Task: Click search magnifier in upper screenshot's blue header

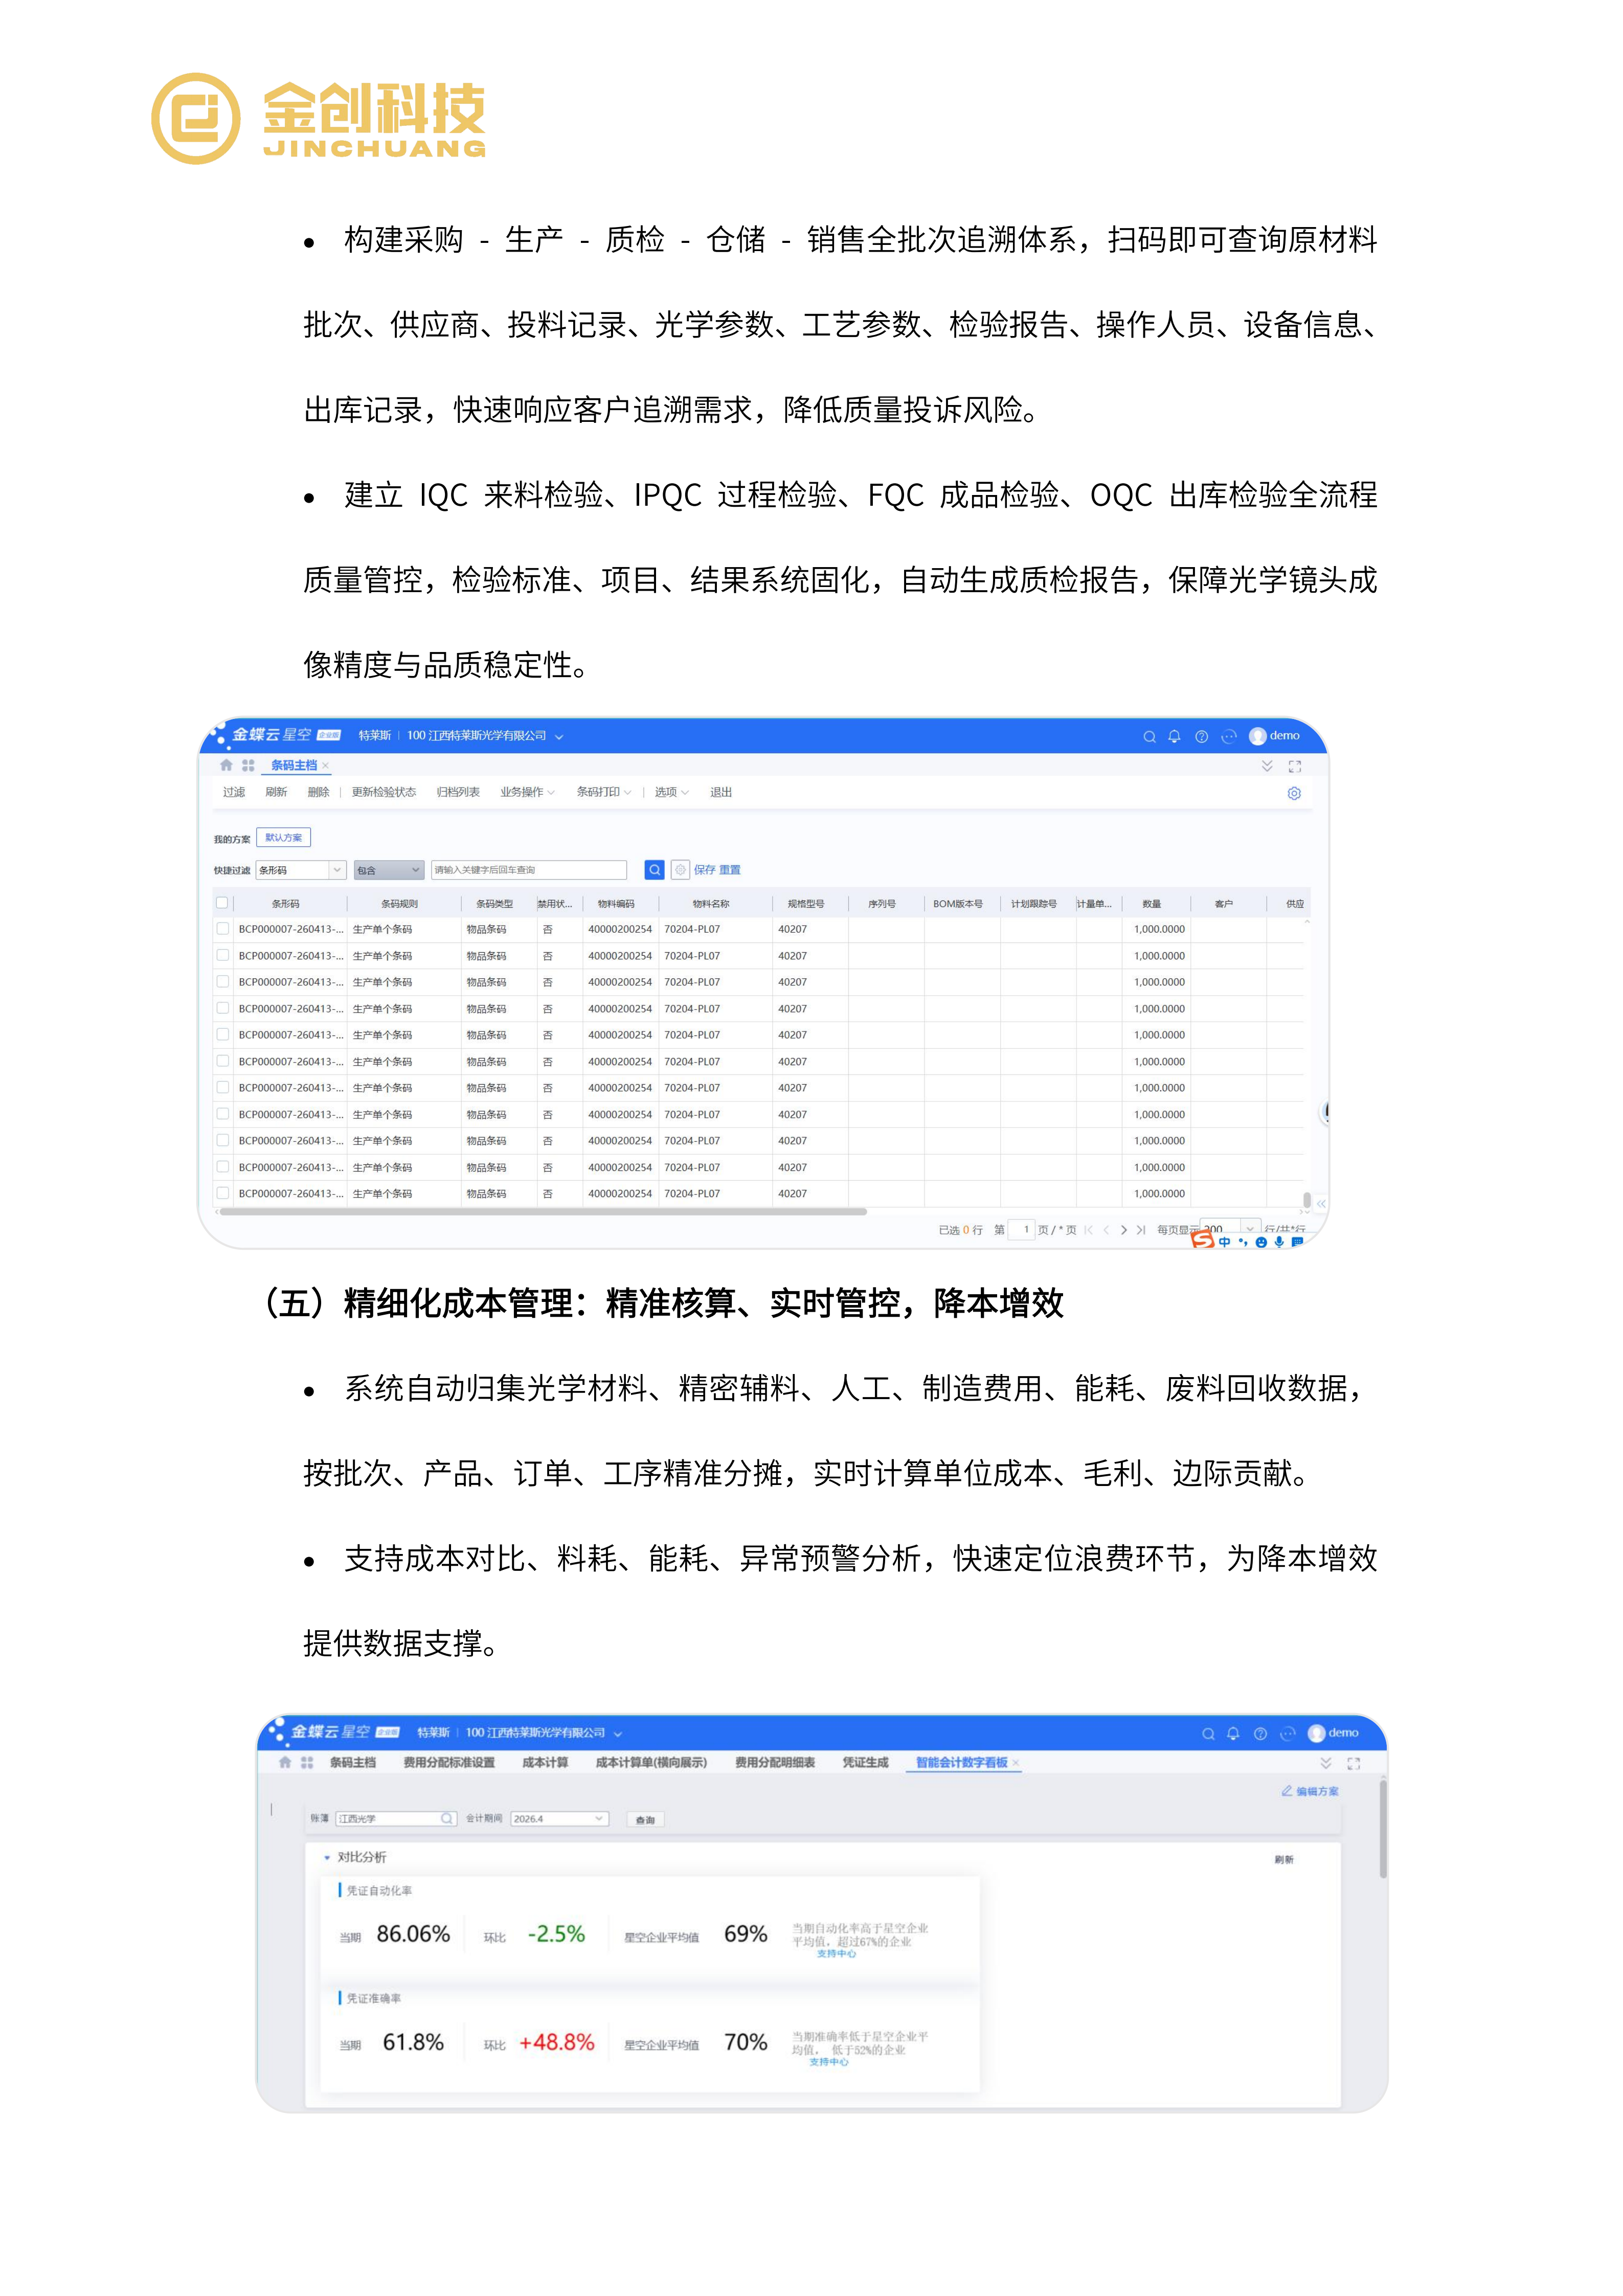Action: [x=1149, y=737]
